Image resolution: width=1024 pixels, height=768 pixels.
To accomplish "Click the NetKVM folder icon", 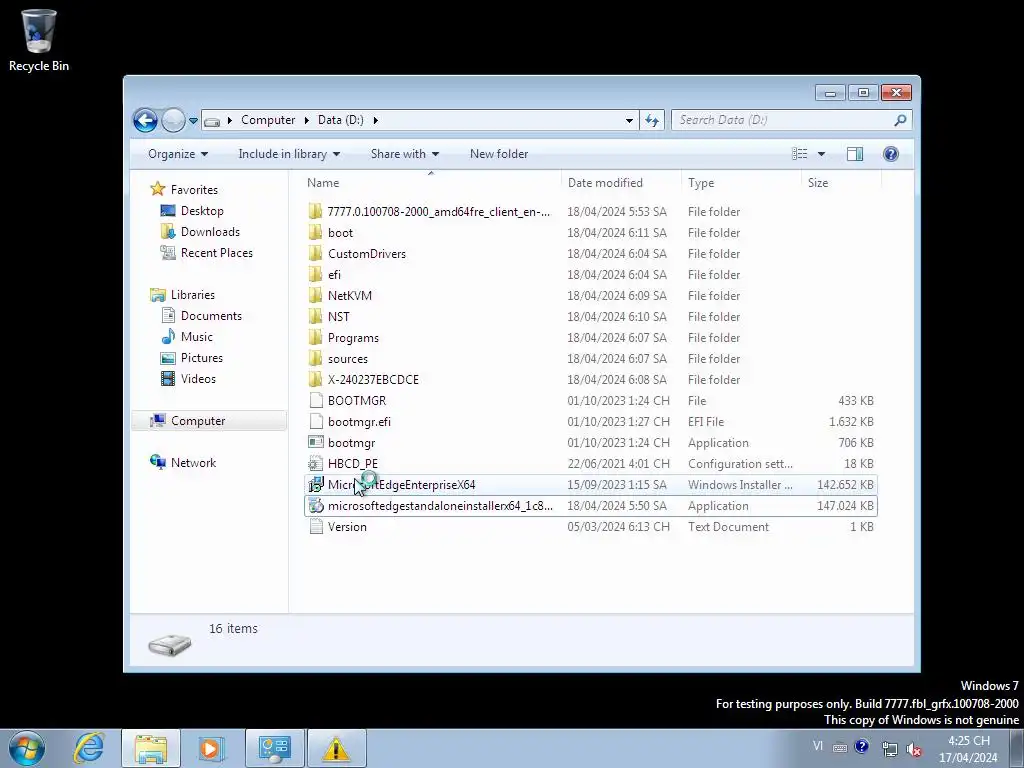I will click(315, 296).
